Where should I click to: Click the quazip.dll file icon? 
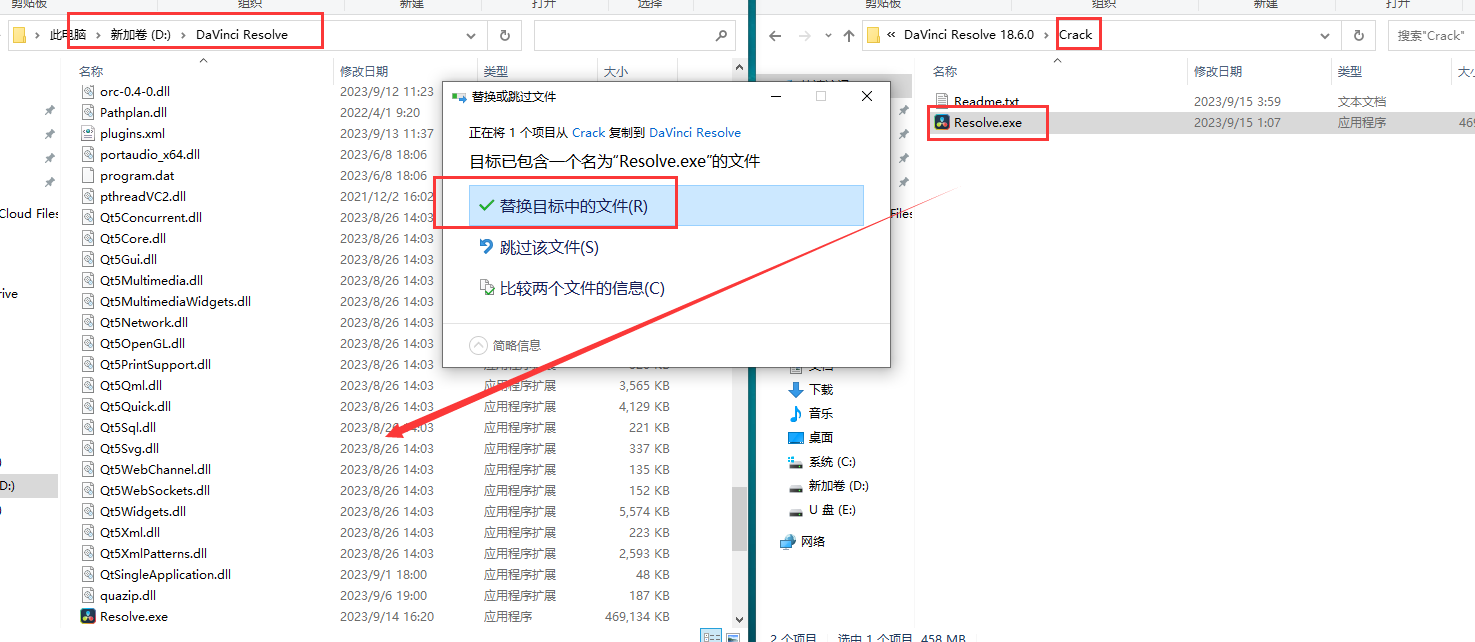(88, 595)
